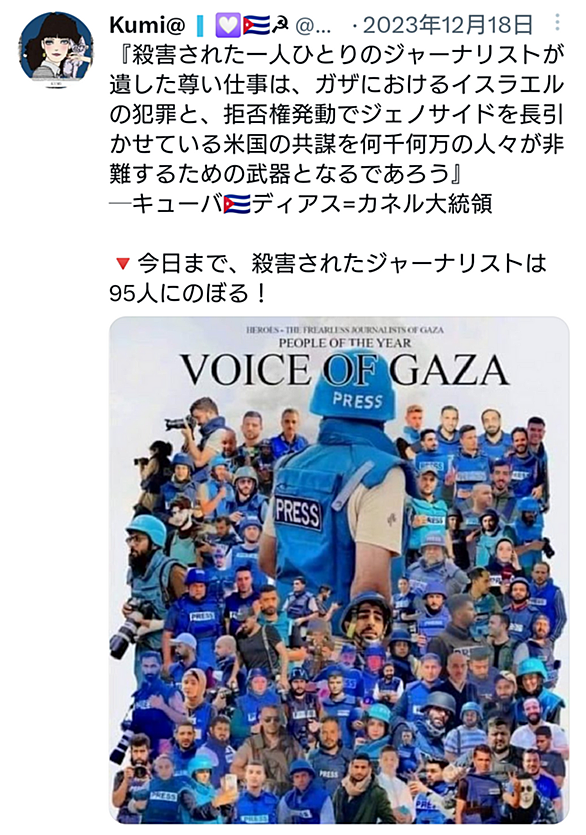Click the bearded man in blue helmet at left
Image resolution: width=586 pixels, height=835 pixels.
point(144,559)
